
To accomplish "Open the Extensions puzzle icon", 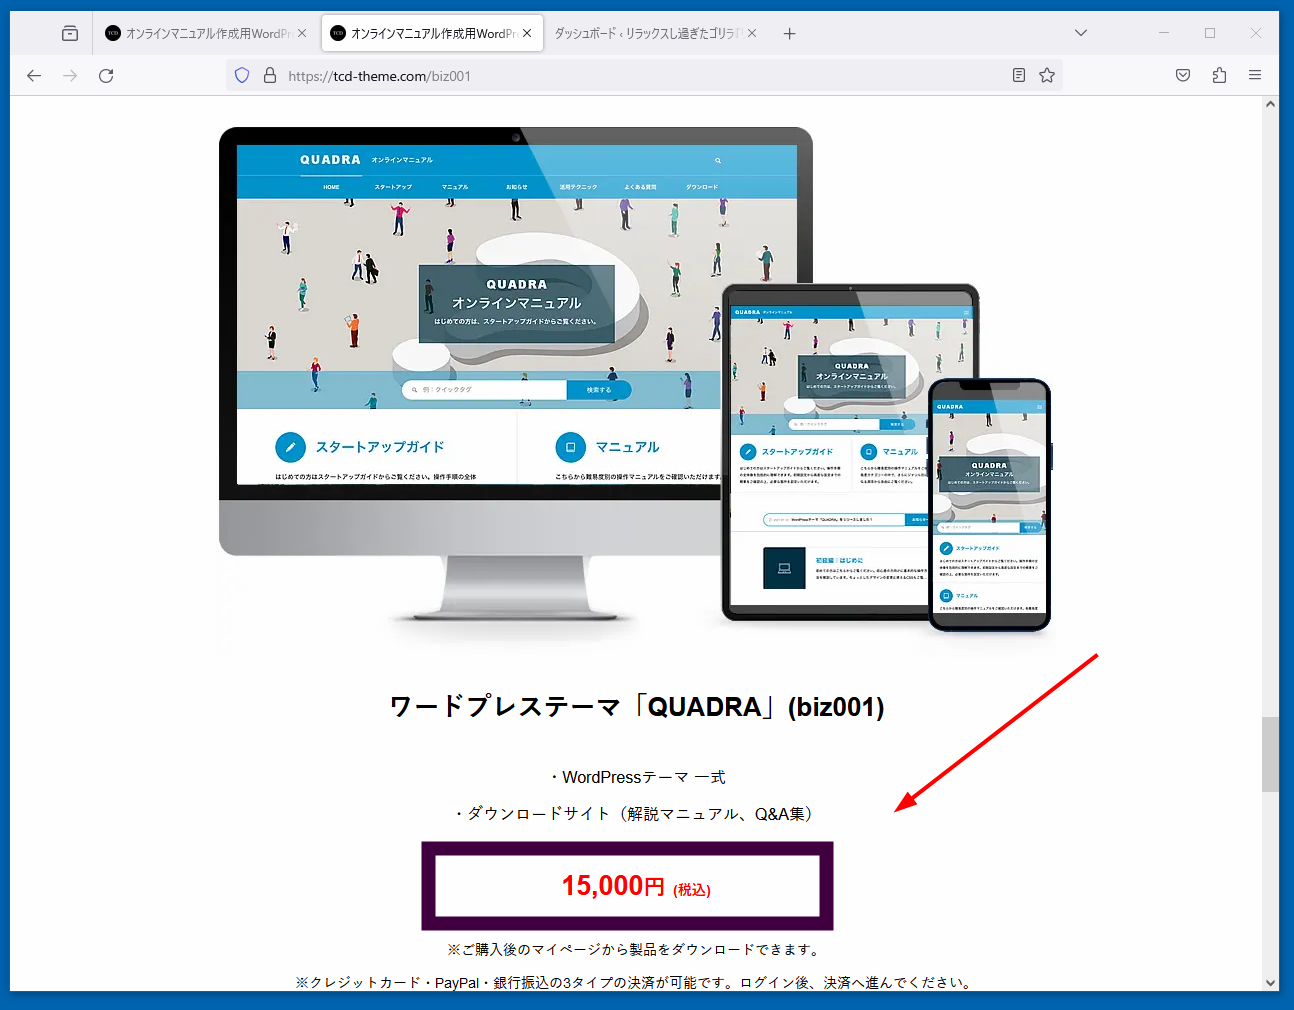I will coord(1219,75).
